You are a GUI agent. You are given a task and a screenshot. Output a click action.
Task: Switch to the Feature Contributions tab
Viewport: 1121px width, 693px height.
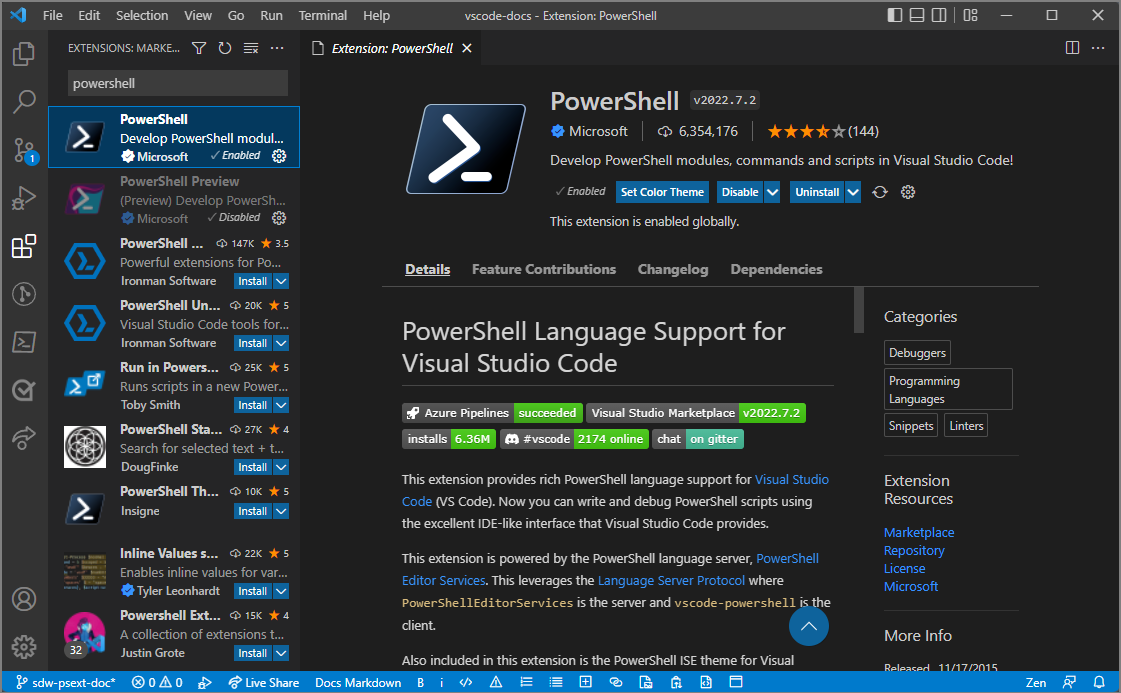click(x=544, y=268)
